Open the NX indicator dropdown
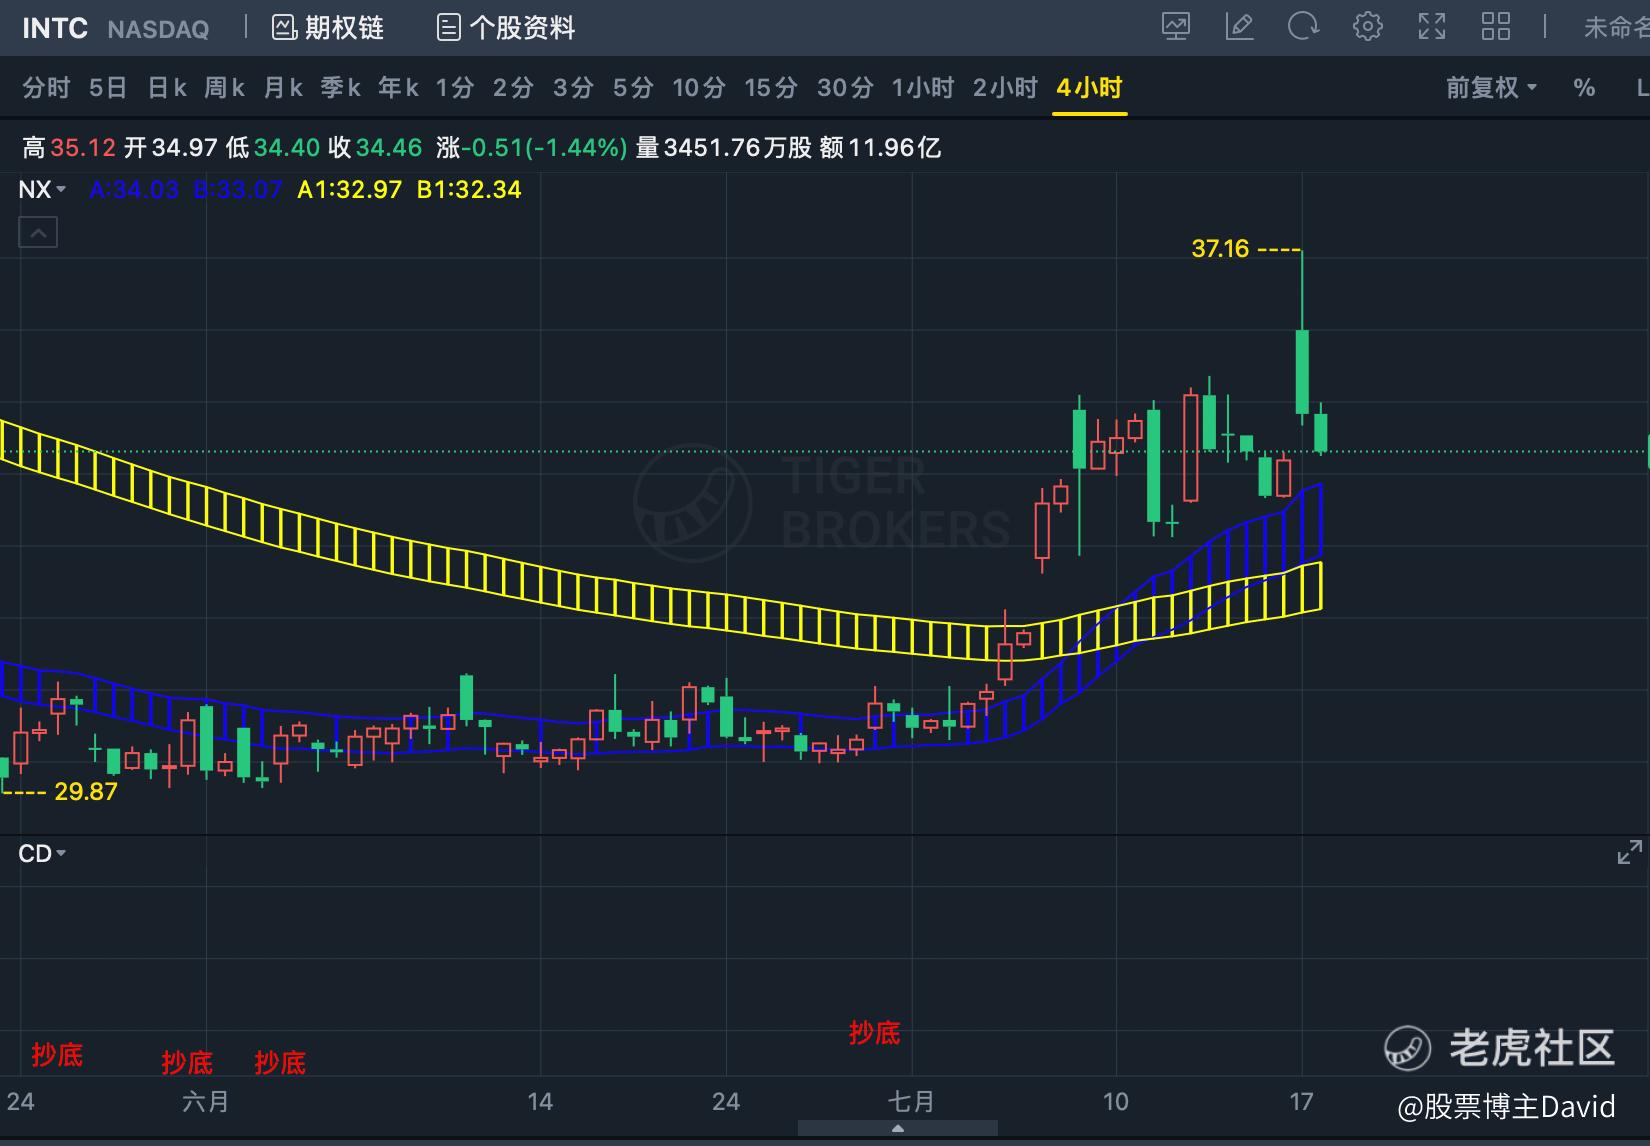The height and width of the screenshot is (1146, 1650). (x=42, y=189)
